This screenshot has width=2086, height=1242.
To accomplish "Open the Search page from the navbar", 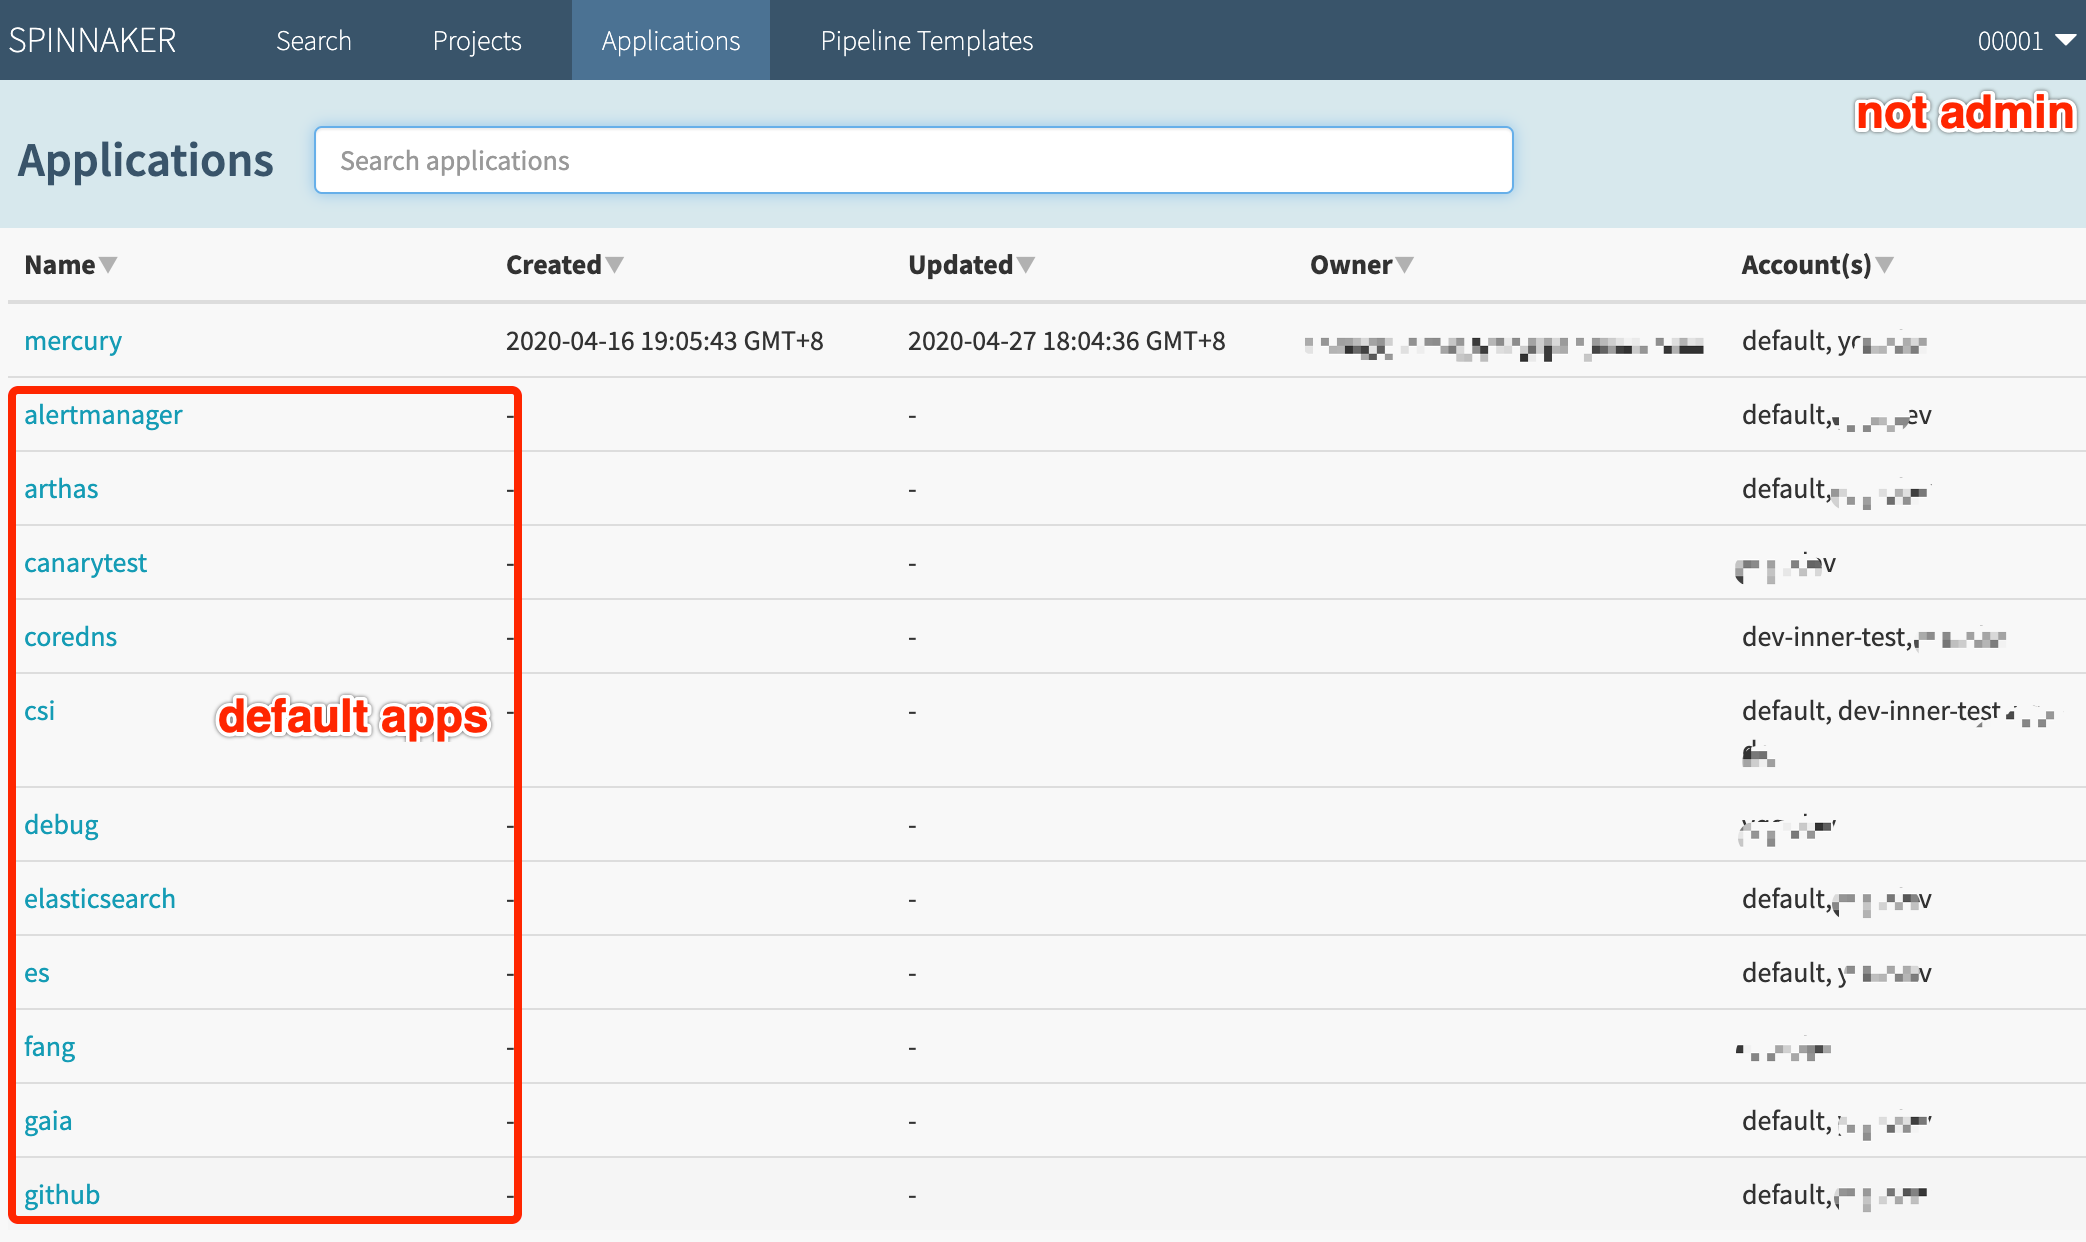I will (x=313, y=40).
